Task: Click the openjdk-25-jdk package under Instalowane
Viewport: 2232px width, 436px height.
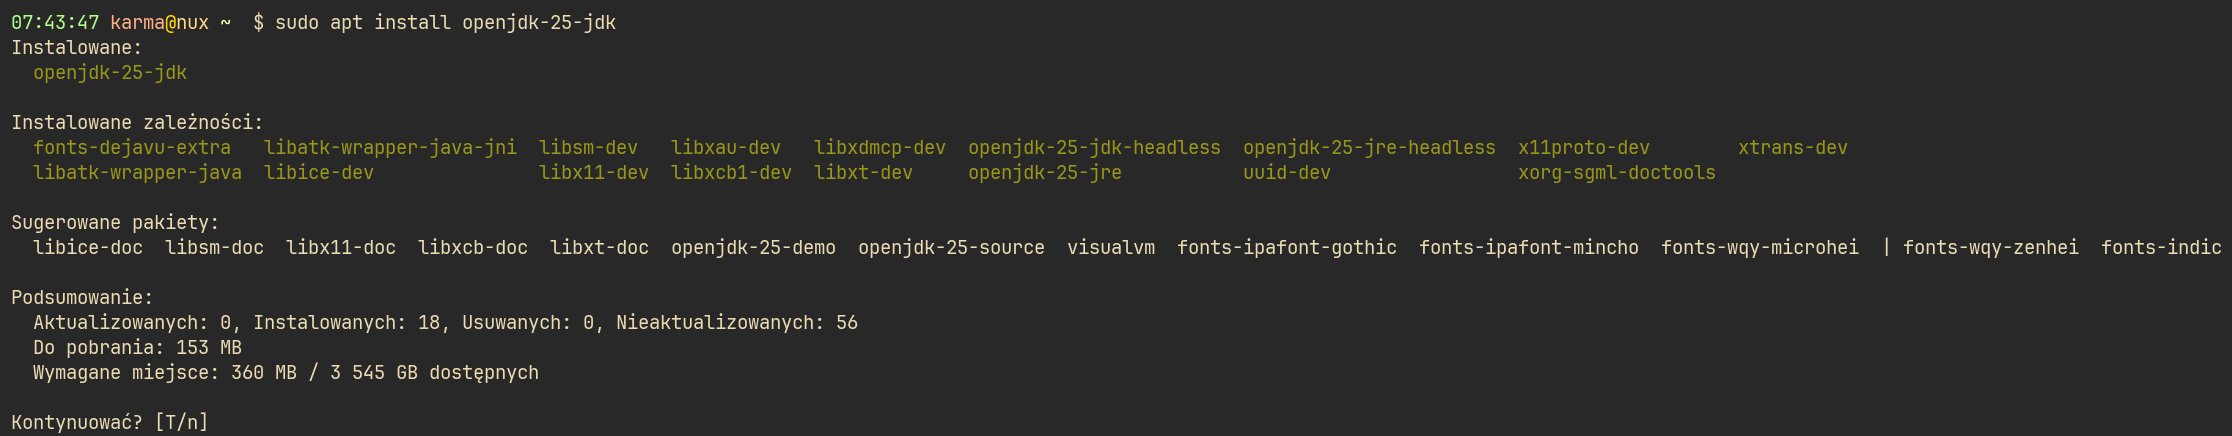Action: (110, 73)
